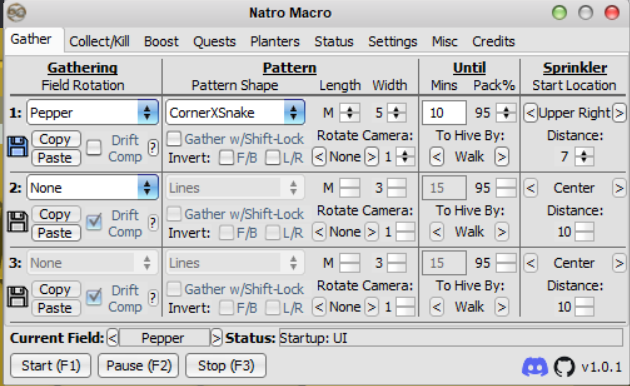Click next sprinkler location arrow beside Upper Right
This screenshot has height=386, width=630.
click(x=619, y=113)
